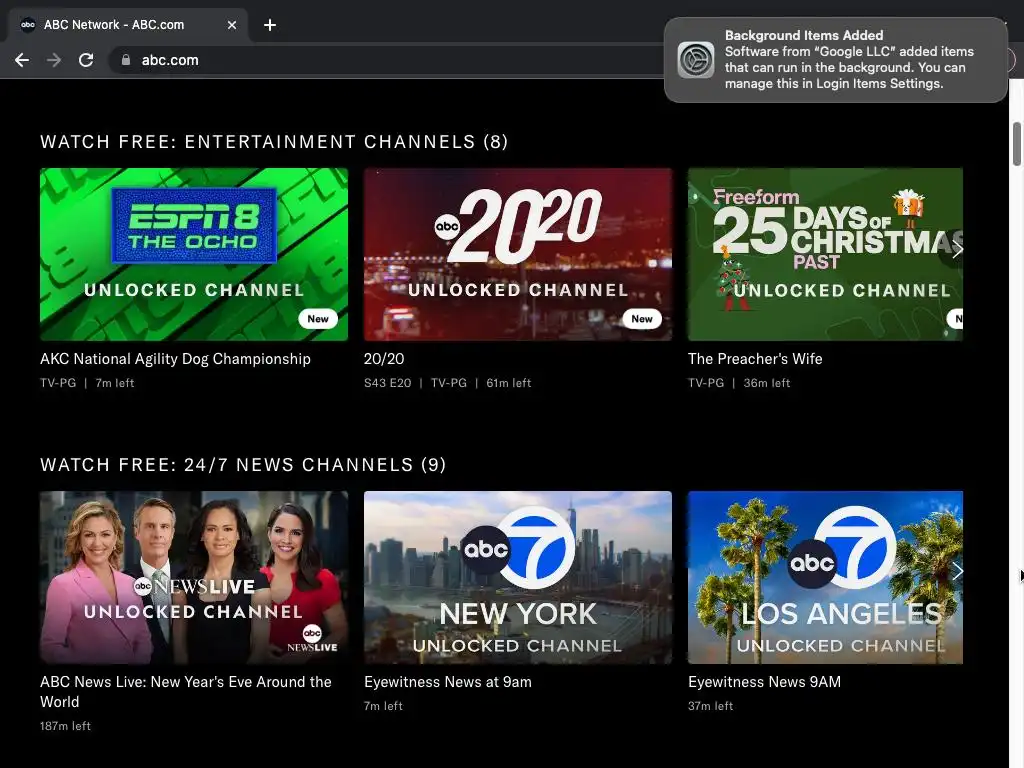1024x768 pixels.
Task: Click the 20/20 show title link
Action: pos(384,359)
